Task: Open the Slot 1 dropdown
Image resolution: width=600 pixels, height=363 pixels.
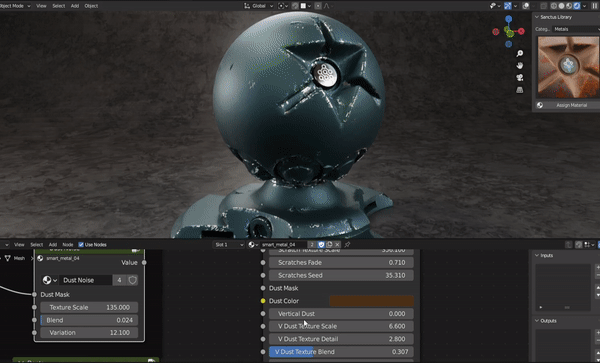Action: coord(229,244)
